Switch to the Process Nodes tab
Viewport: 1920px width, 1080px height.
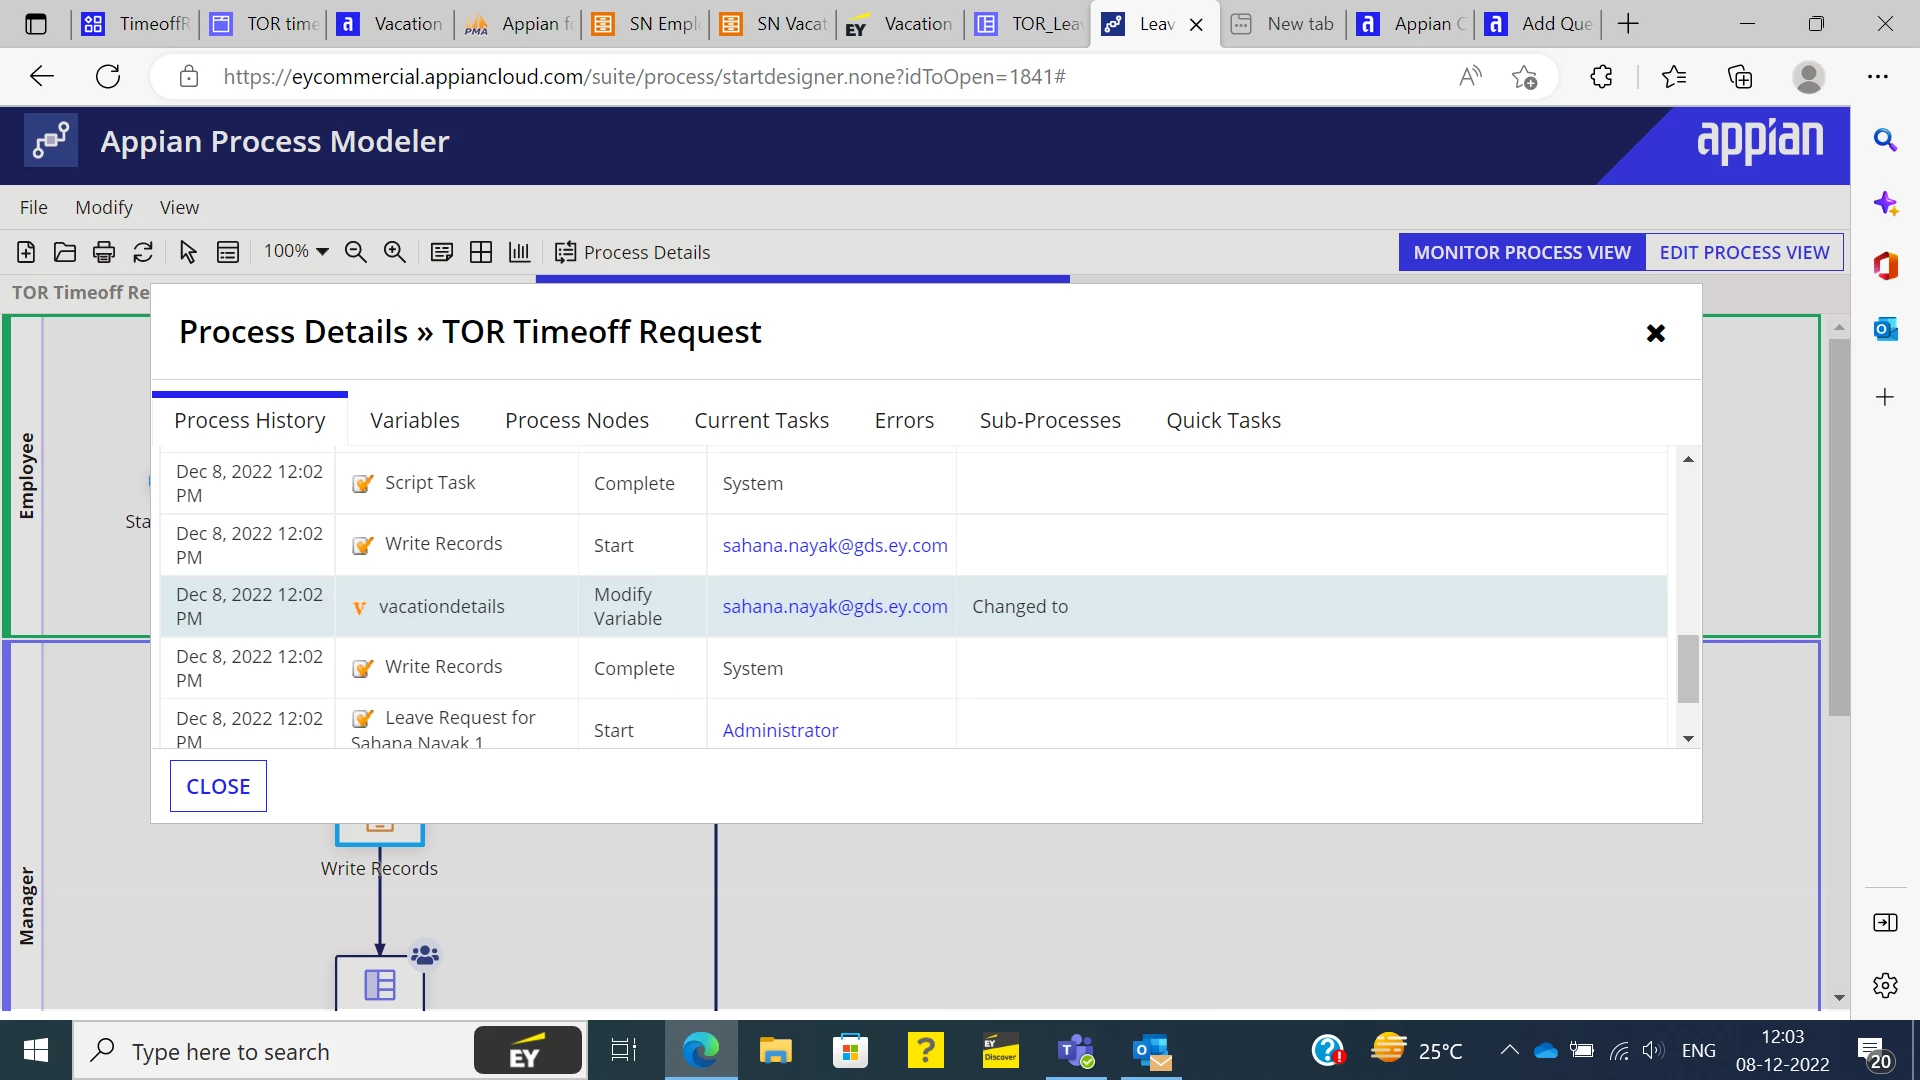click(577, 421)
